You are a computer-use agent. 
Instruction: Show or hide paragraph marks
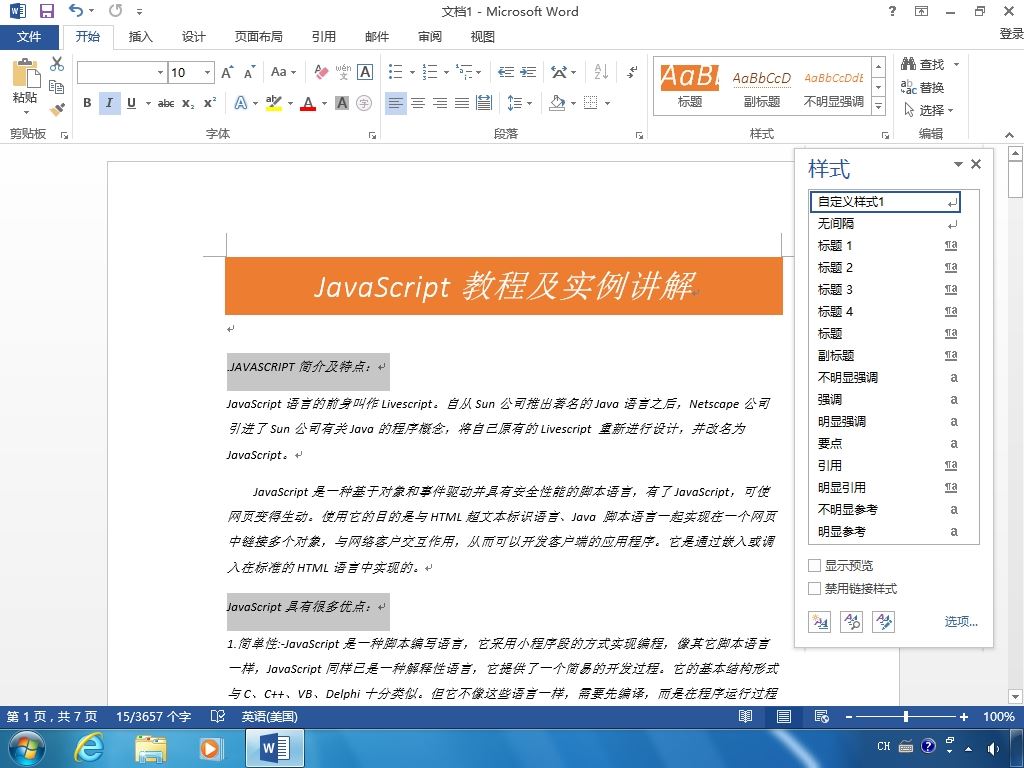632,72
